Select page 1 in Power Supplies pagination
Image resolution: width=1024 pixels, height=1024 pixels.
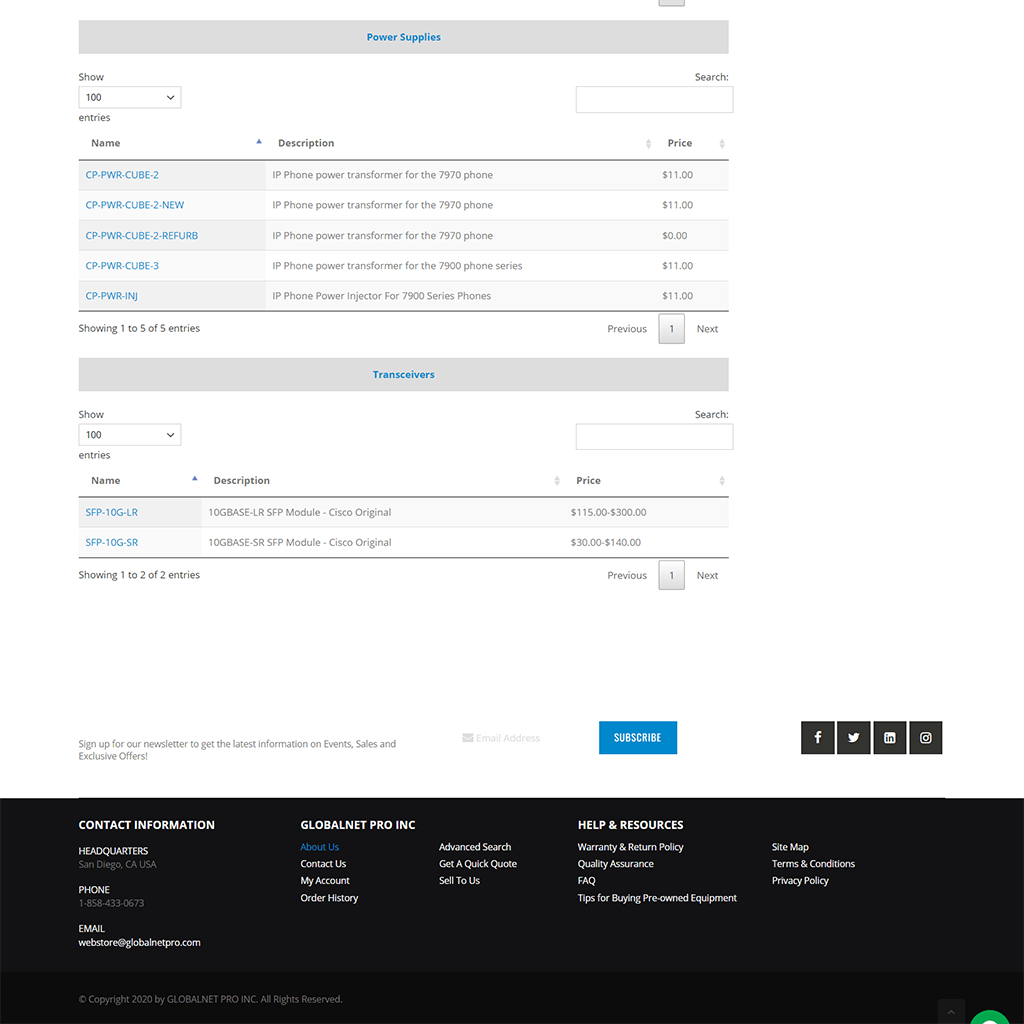(671, 328)
